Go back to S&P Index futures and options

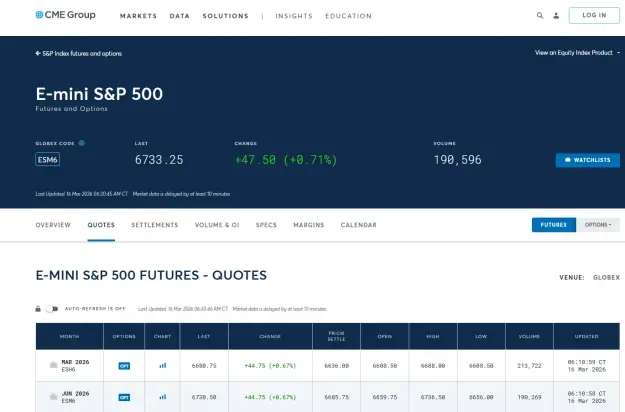[x=79, y=53]
